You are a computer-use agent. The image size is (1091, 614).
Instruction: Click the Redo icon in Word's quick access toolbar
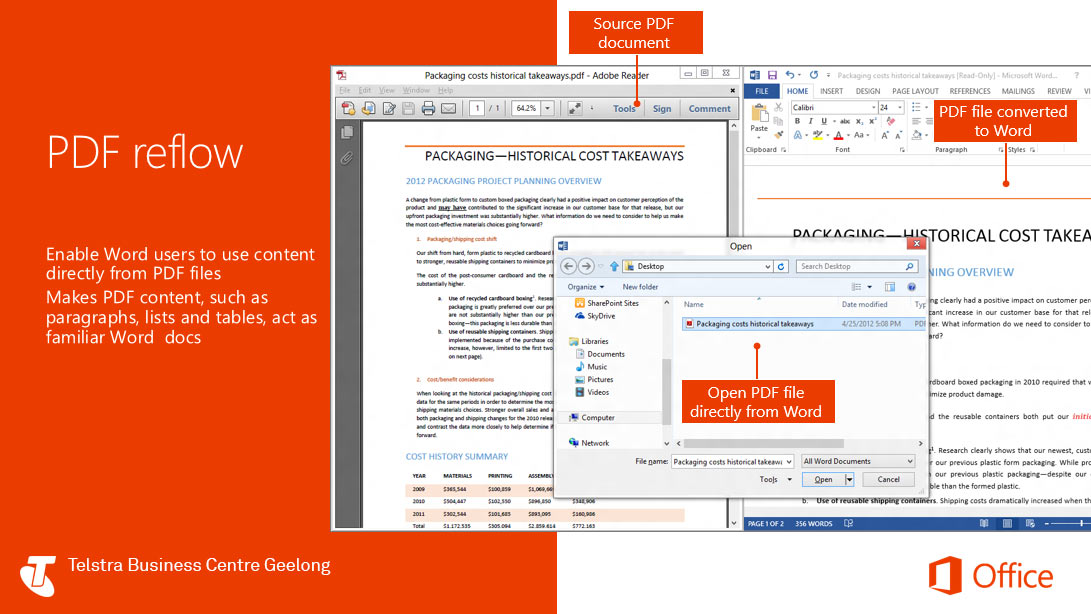pos(813,75)
